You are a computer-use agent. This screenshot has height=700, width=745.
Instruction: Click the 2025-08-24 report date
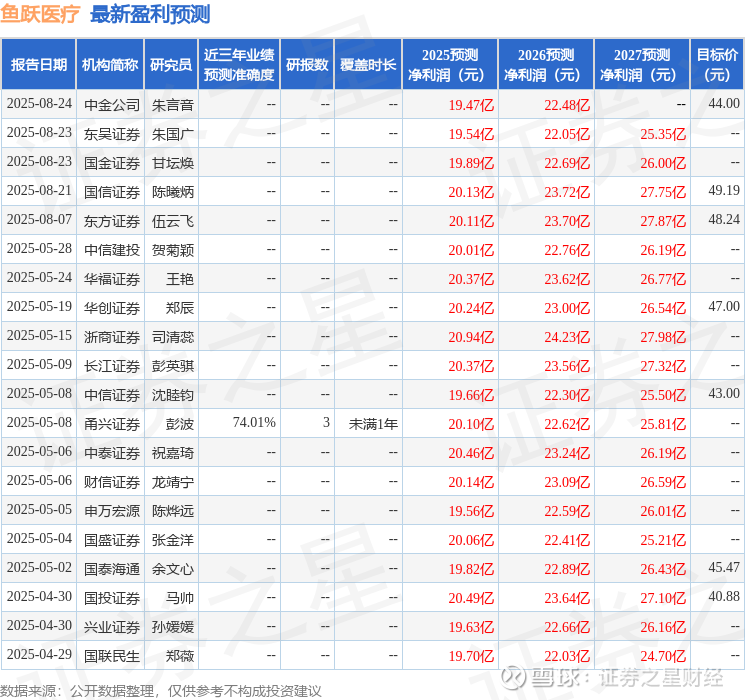pos(39,104)
